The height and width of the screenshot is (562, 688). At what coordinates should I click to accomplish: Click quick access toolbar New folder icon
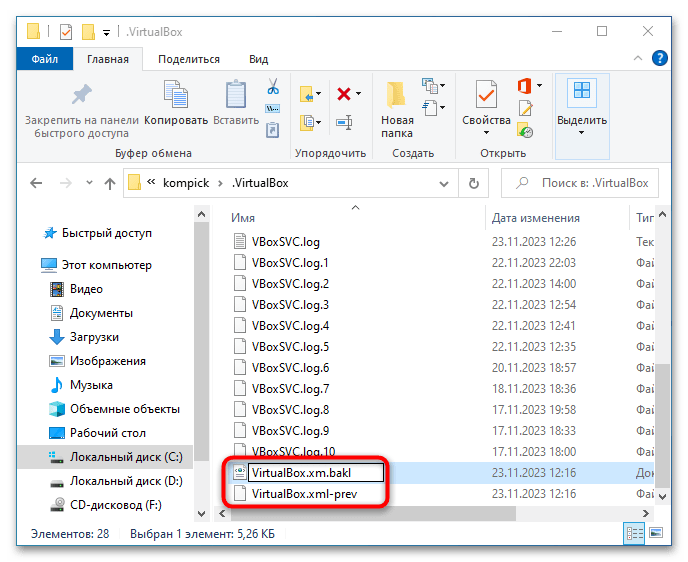click(88, 32)
